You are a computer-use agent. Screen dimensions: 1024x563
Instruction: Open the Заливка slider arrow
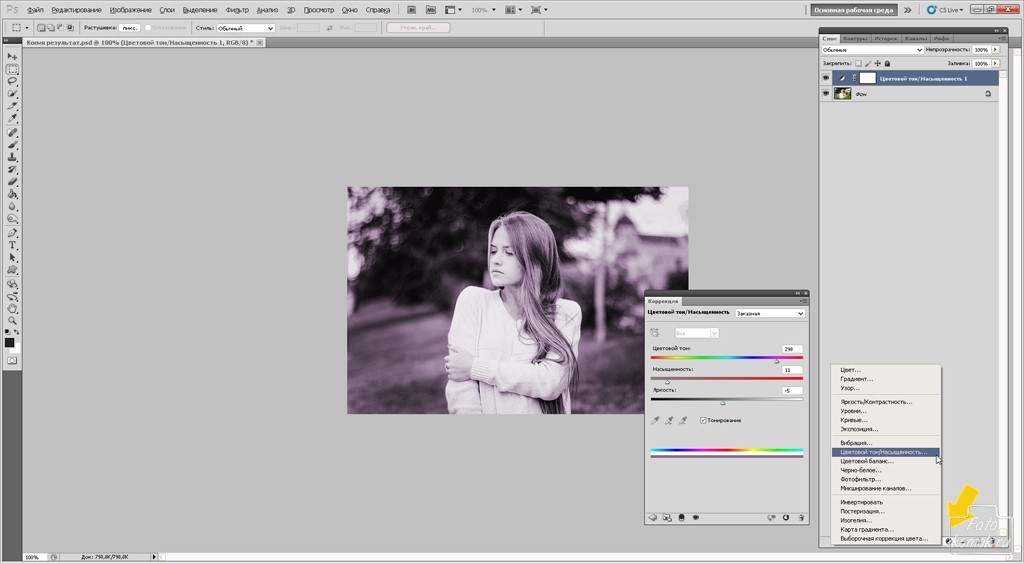click(x=995, y=63)
